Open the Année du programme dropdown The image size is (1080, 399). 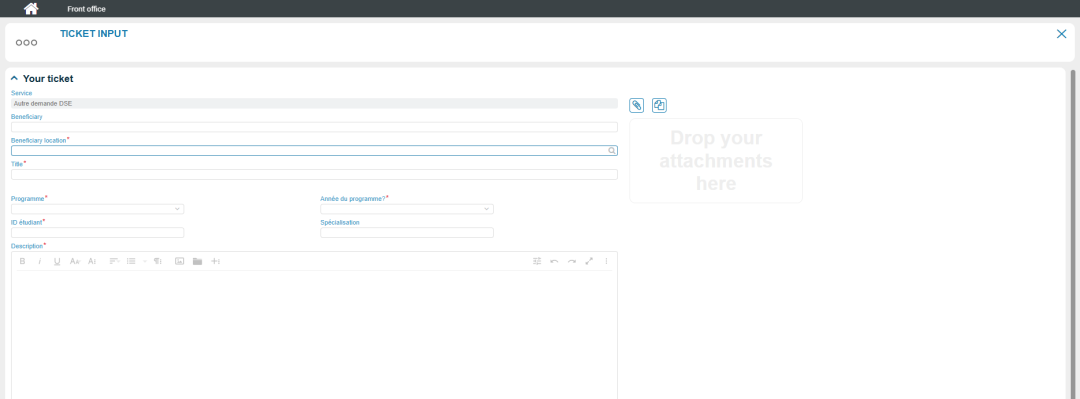pos(406,209)
